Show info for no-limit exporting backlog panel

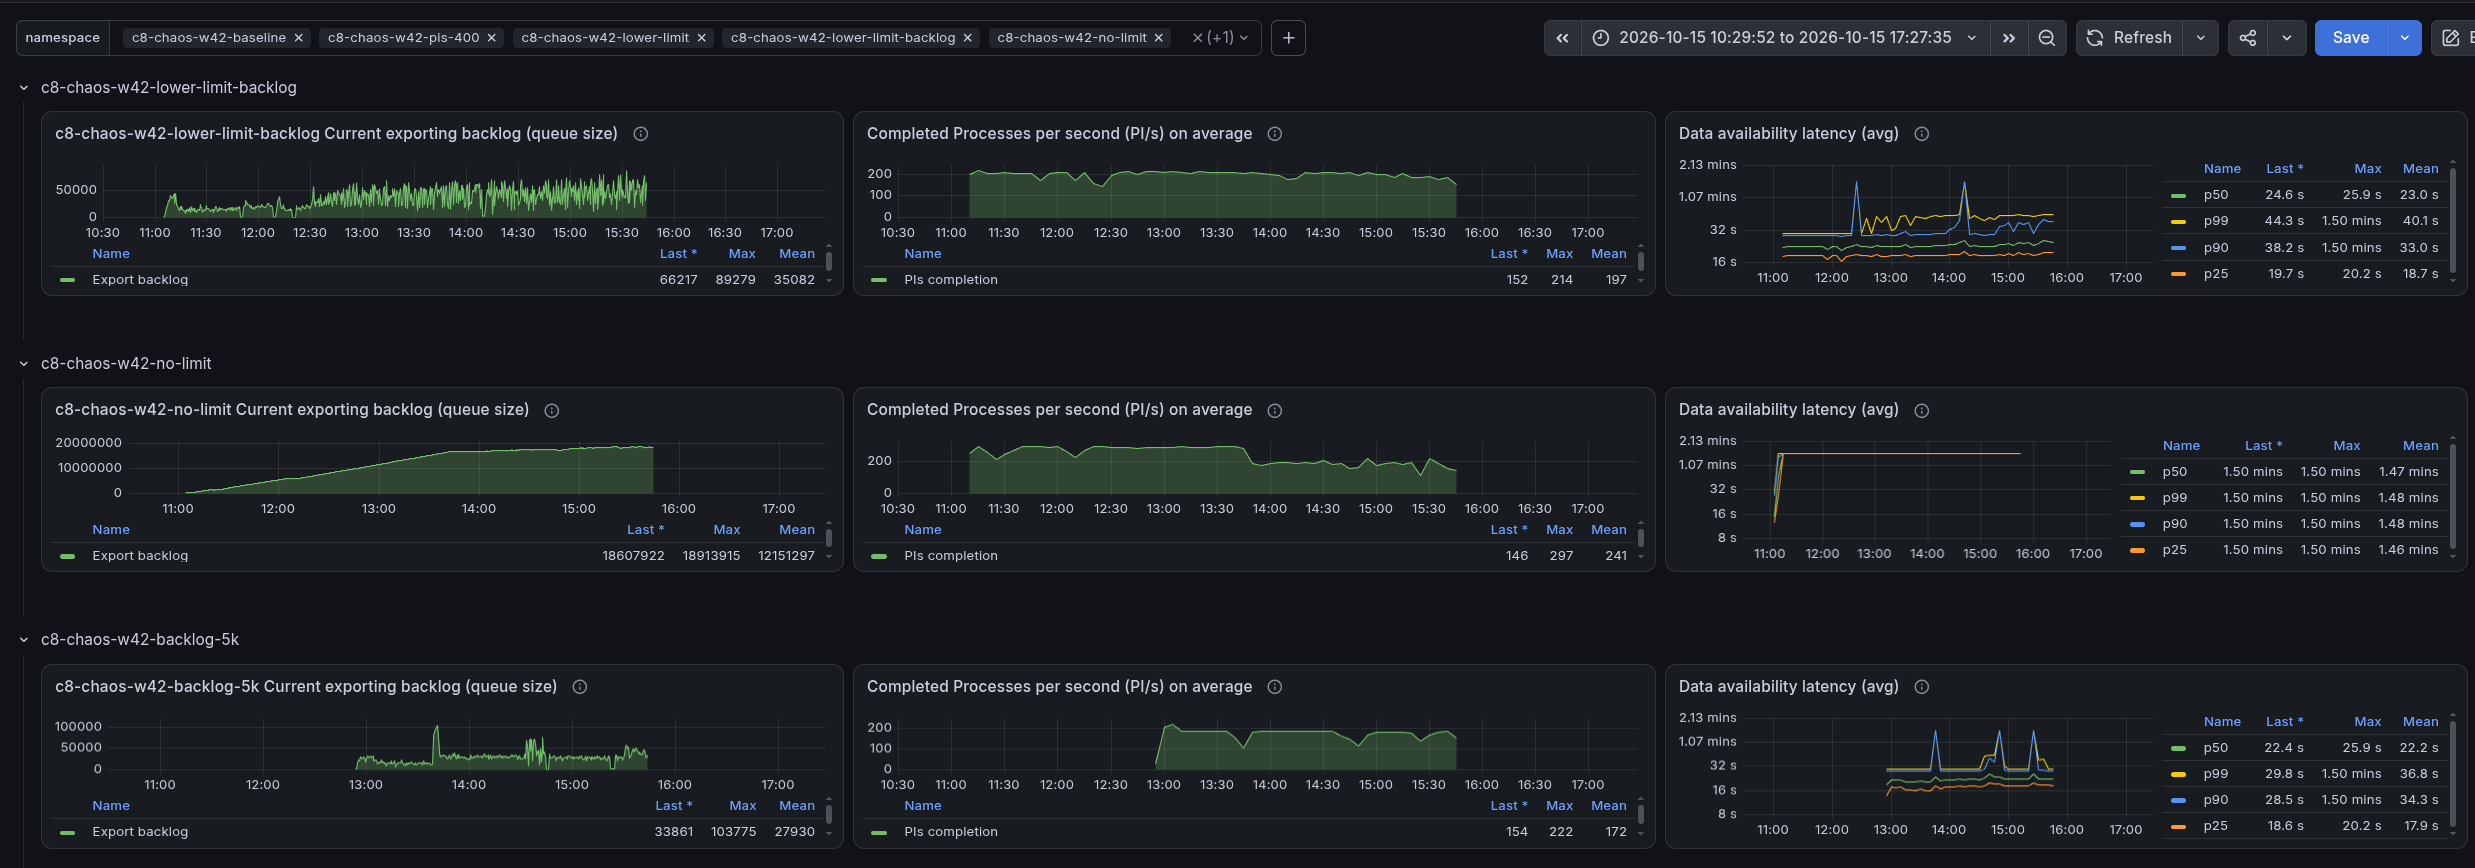552,411
